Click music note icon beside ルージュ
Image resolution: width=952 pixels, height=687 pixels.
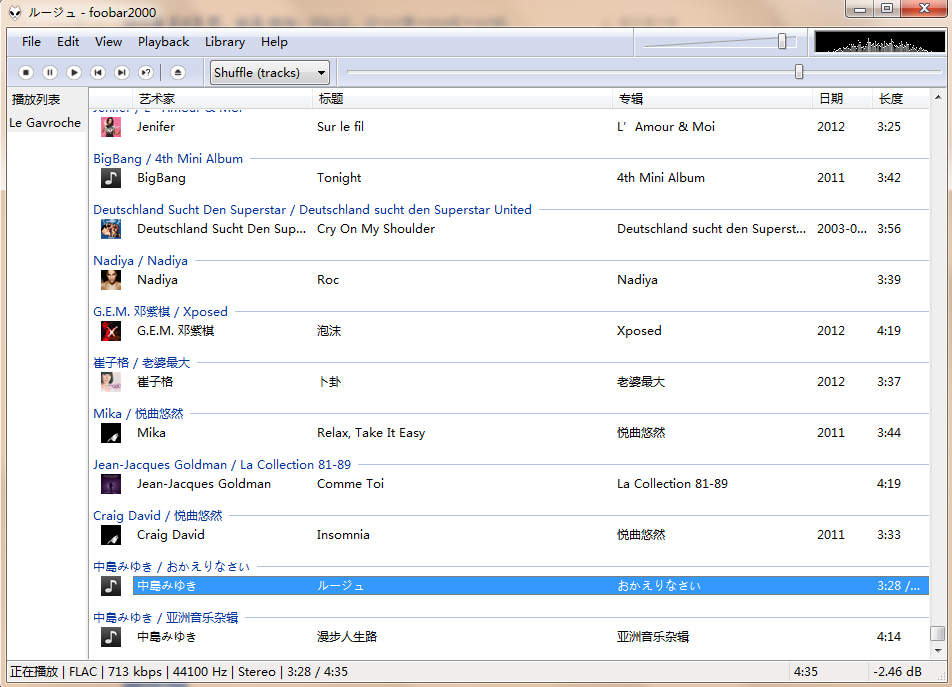[110, 586]
